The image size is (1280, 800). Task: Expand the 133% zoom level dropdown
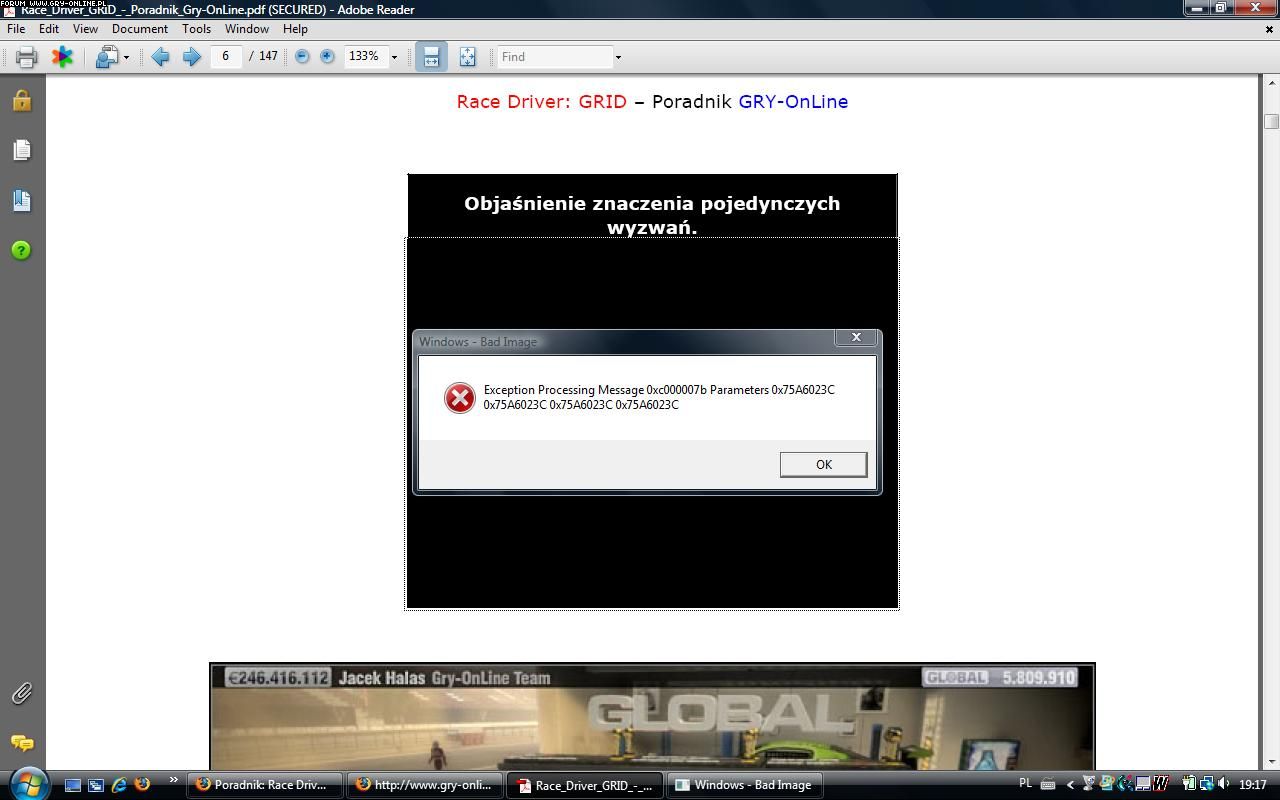pos(394,57)
